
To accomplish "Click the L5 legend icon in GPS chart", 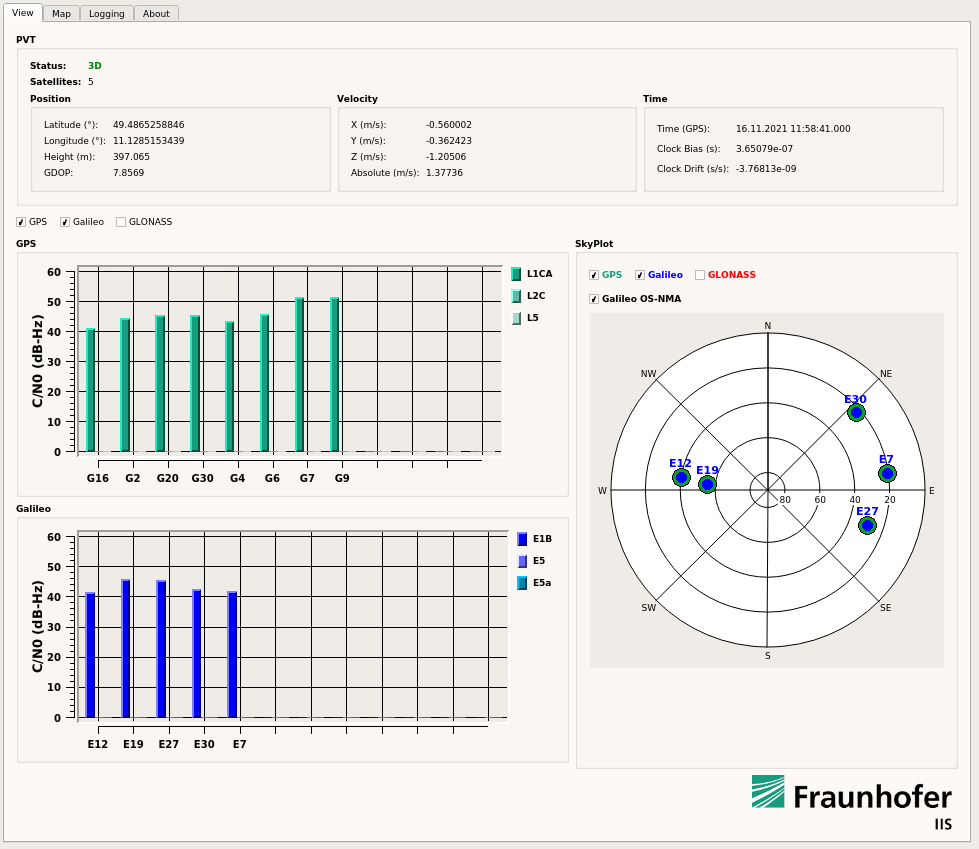I will tap(519, 319).
